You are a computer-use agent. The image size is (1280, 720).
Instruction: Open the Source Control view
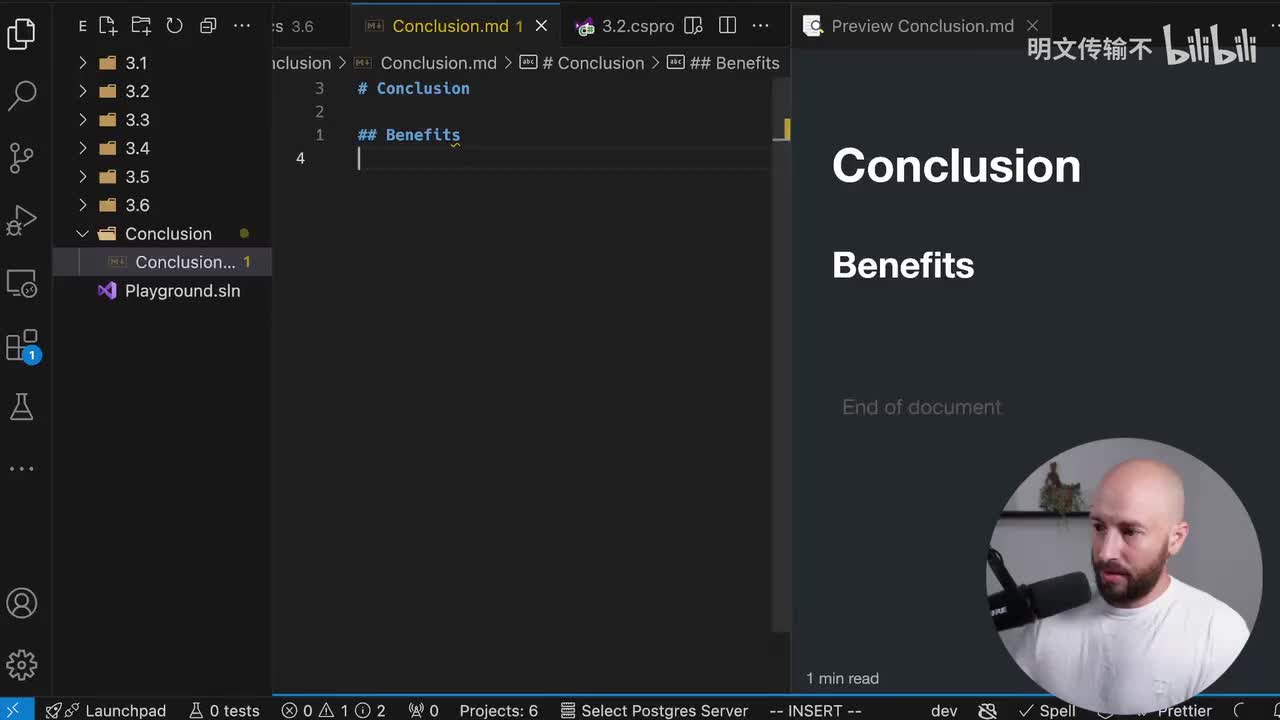pyautogui.click(x=21, y=158)
